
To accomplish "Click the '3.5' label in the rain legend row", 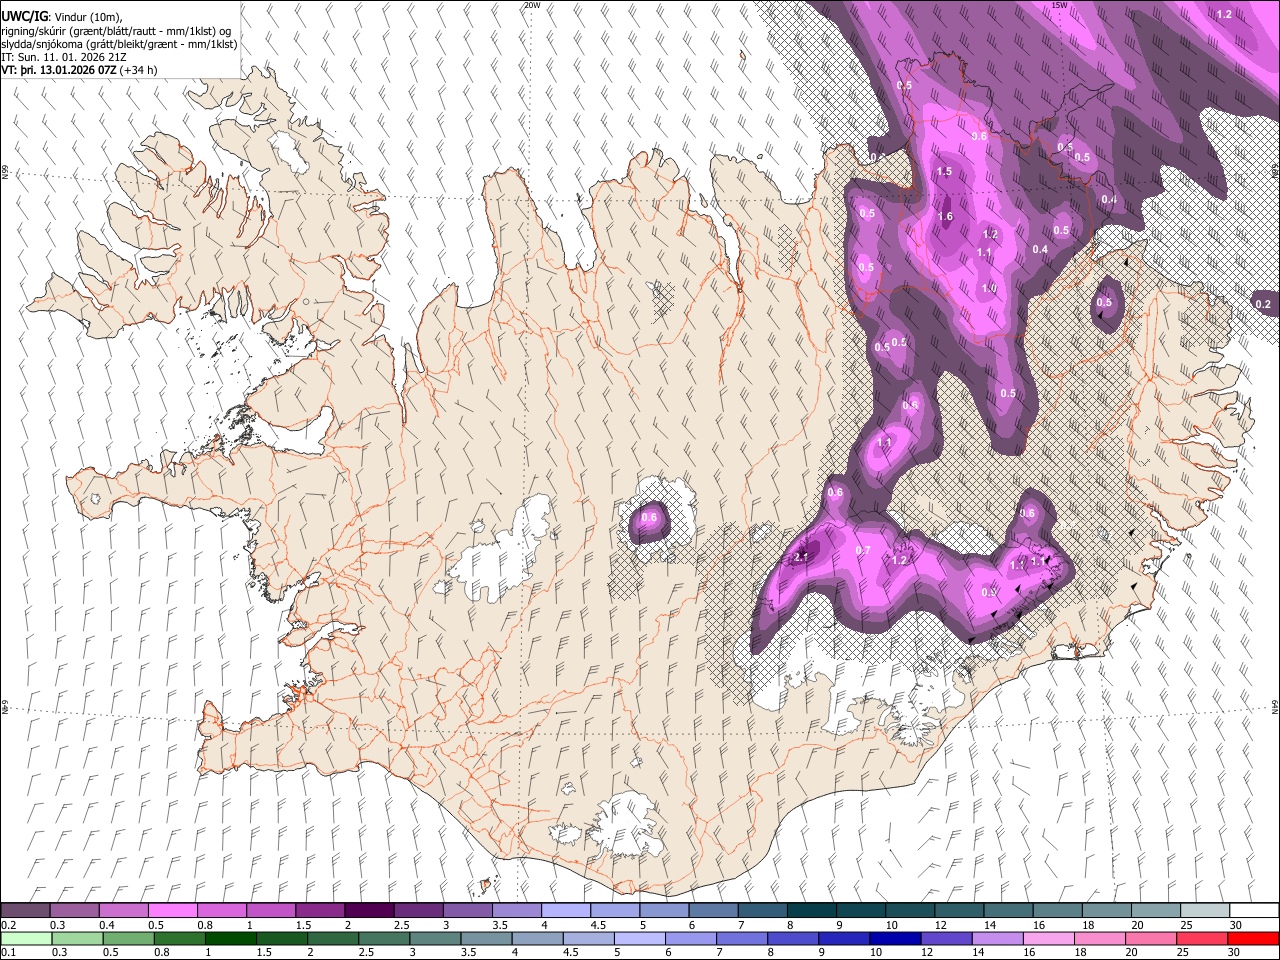I will point(468,952).
